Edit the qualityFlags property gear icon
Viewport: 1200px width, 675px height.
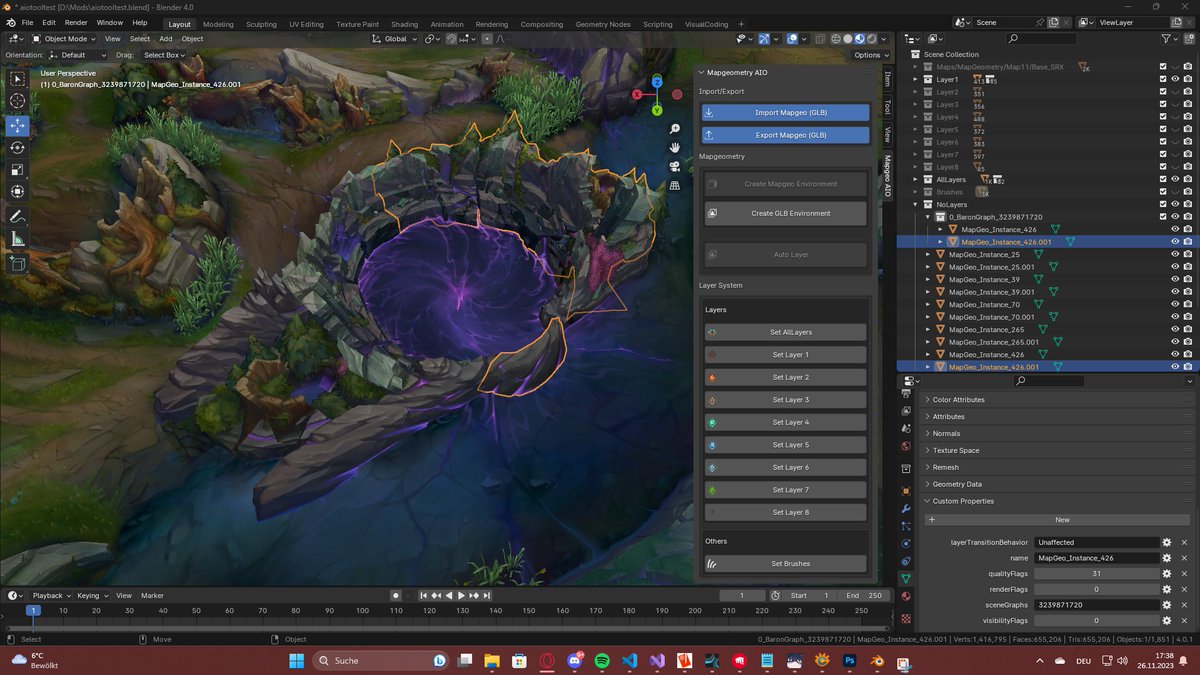[1166, 574]
